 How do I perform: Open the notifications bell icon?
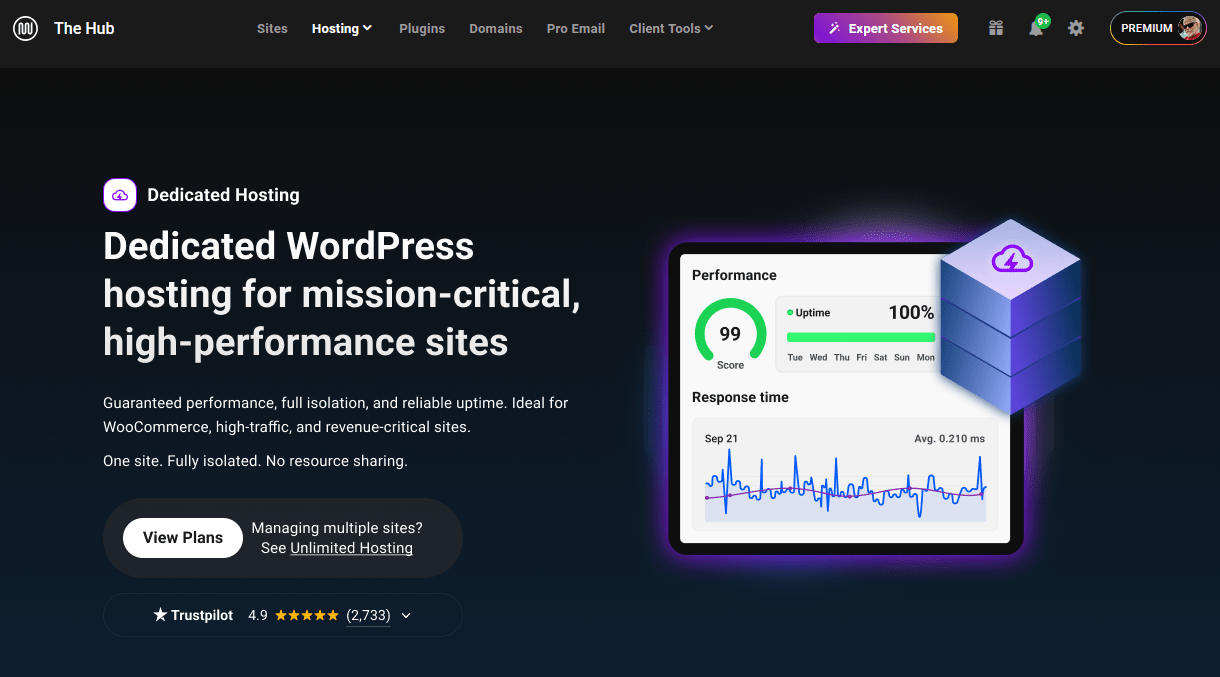coord(1036,28)
